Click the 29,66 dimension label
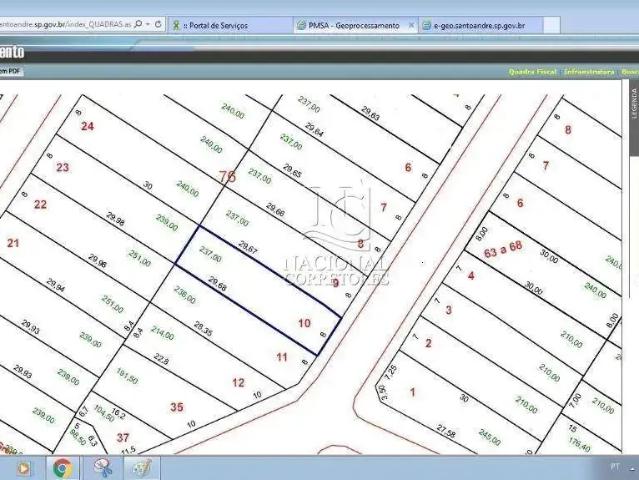 point(275,209)
